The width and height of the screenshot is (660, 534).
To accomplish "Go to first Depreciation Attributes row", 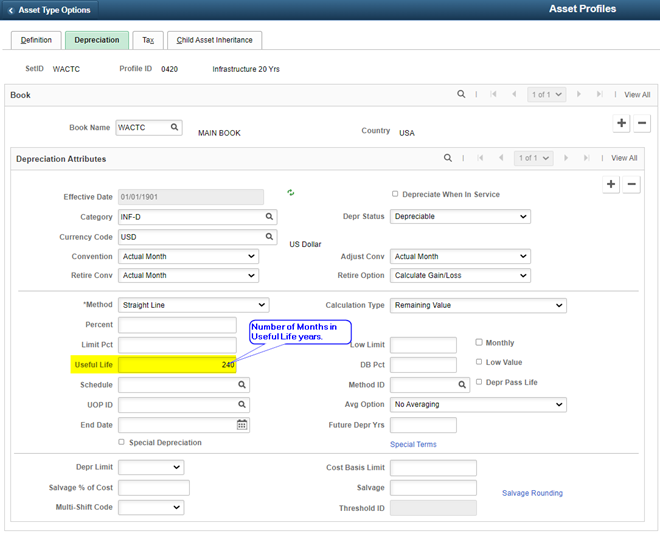I will click(x=480, y=158).
